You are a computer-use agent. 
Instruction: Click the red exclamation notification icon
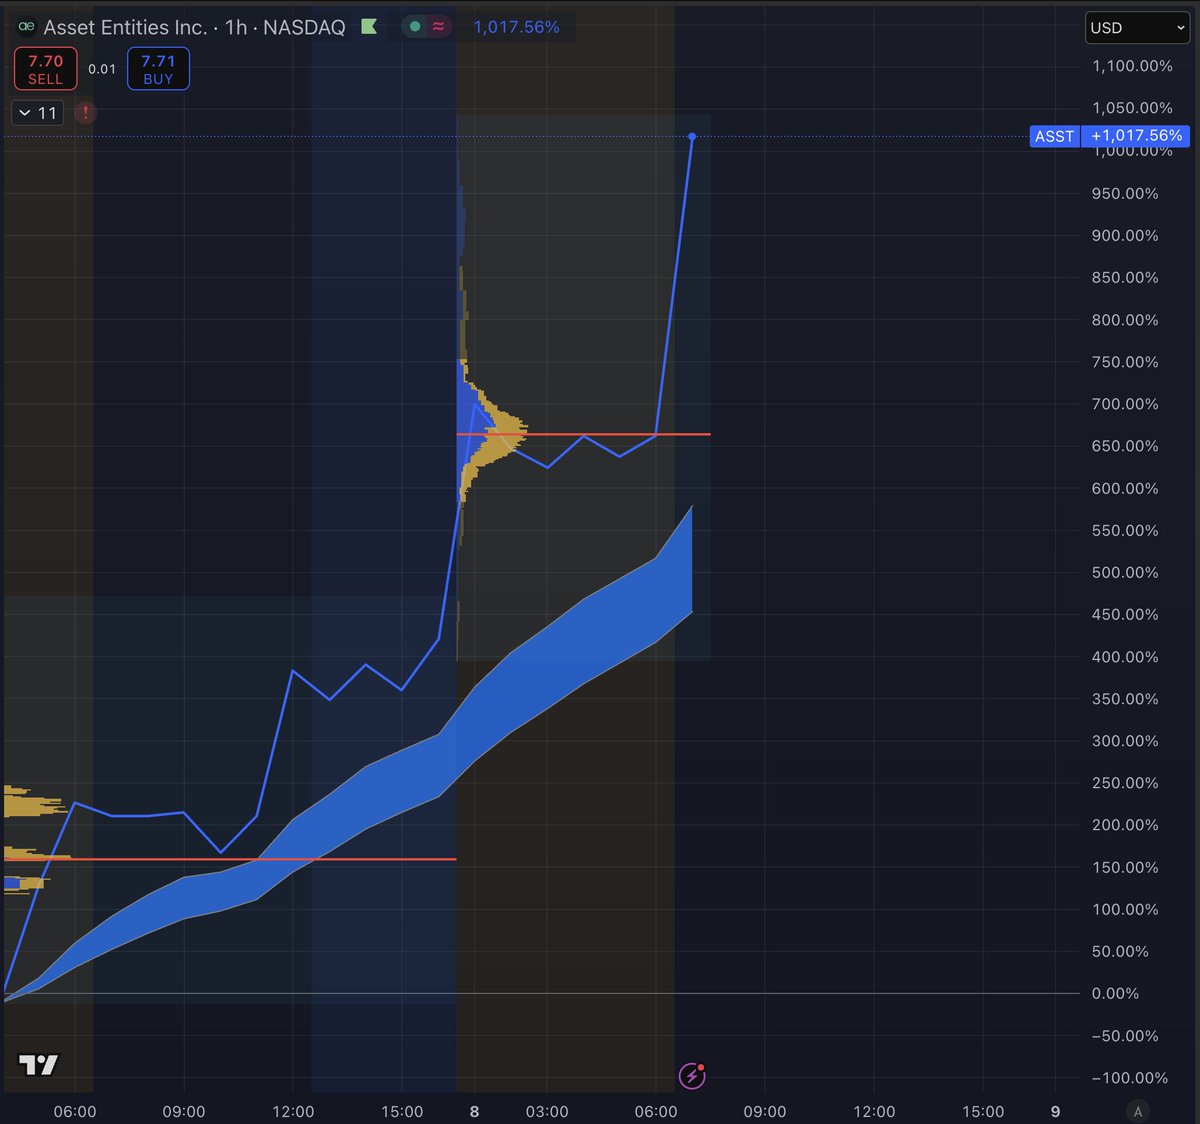tap(85, 113)
